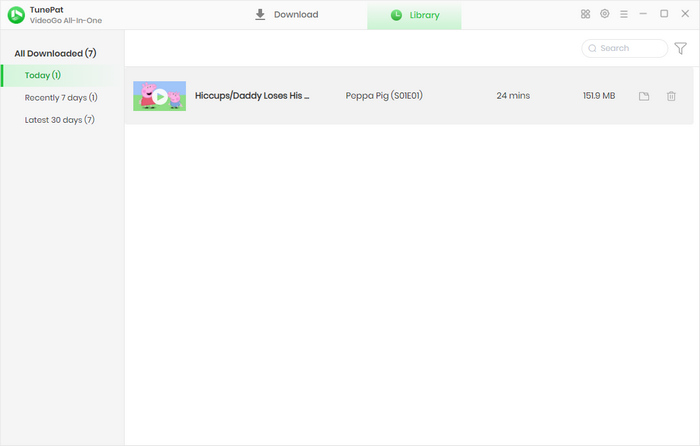Image resolution: width=700 pixels, height=446 pixels.
Task: Open the output folder for the downloaded video
Action: [644, 96]
